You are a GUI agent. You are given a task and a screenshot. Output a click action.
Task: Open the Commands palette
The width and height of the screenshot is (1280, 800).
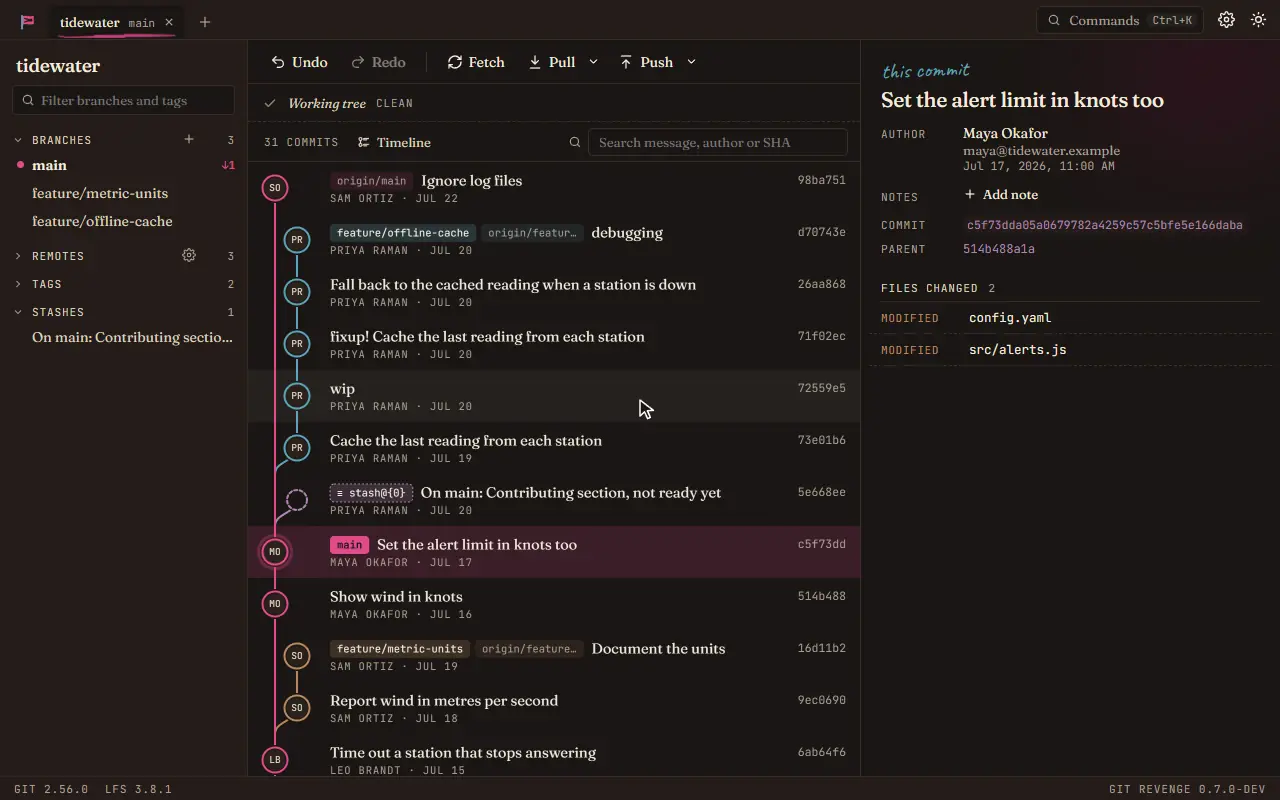point(1120,20)
